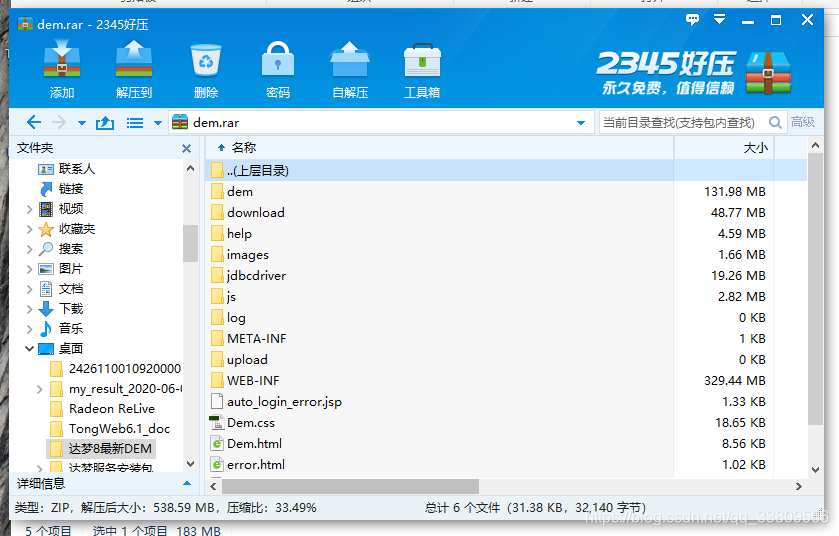This screenshot has width=839, height=536.
Task: Expand the 图片 tree node
Action: click(x=29, y=269)
